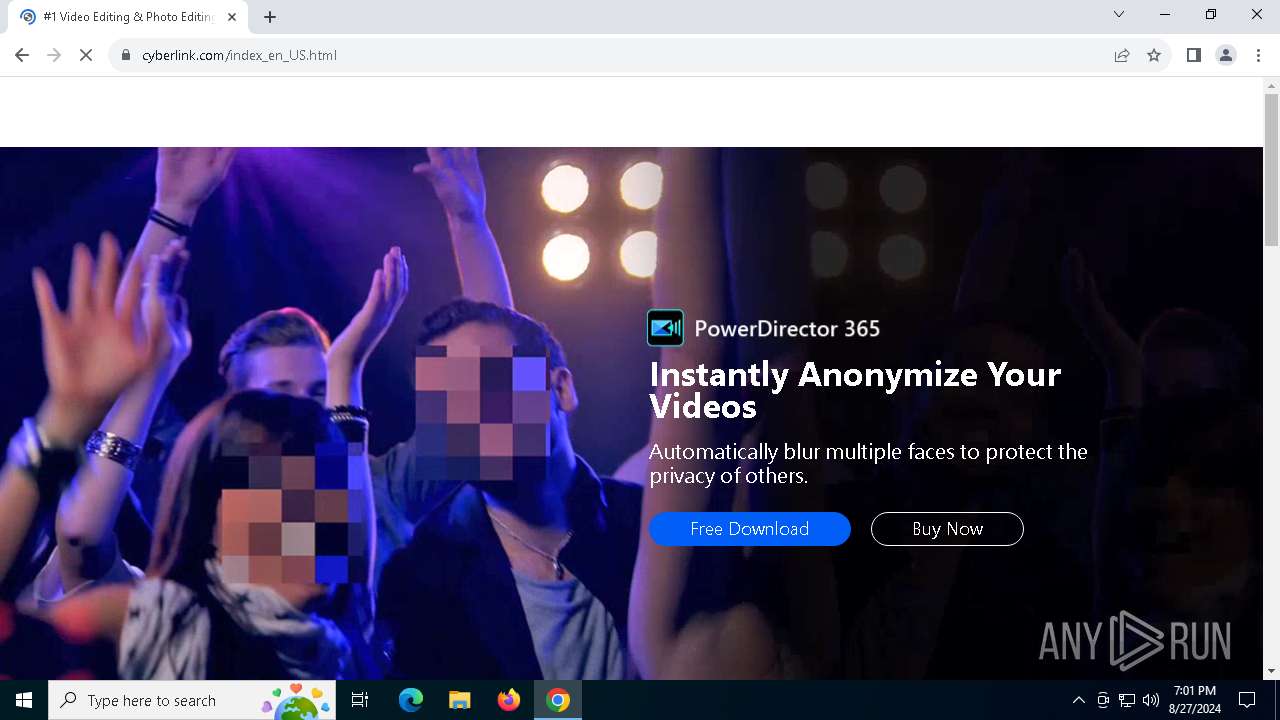Image resolution: width=1280 pixels, height=720 pixels.
Task: Open Windows Start menu
Action: click(24, 700)
